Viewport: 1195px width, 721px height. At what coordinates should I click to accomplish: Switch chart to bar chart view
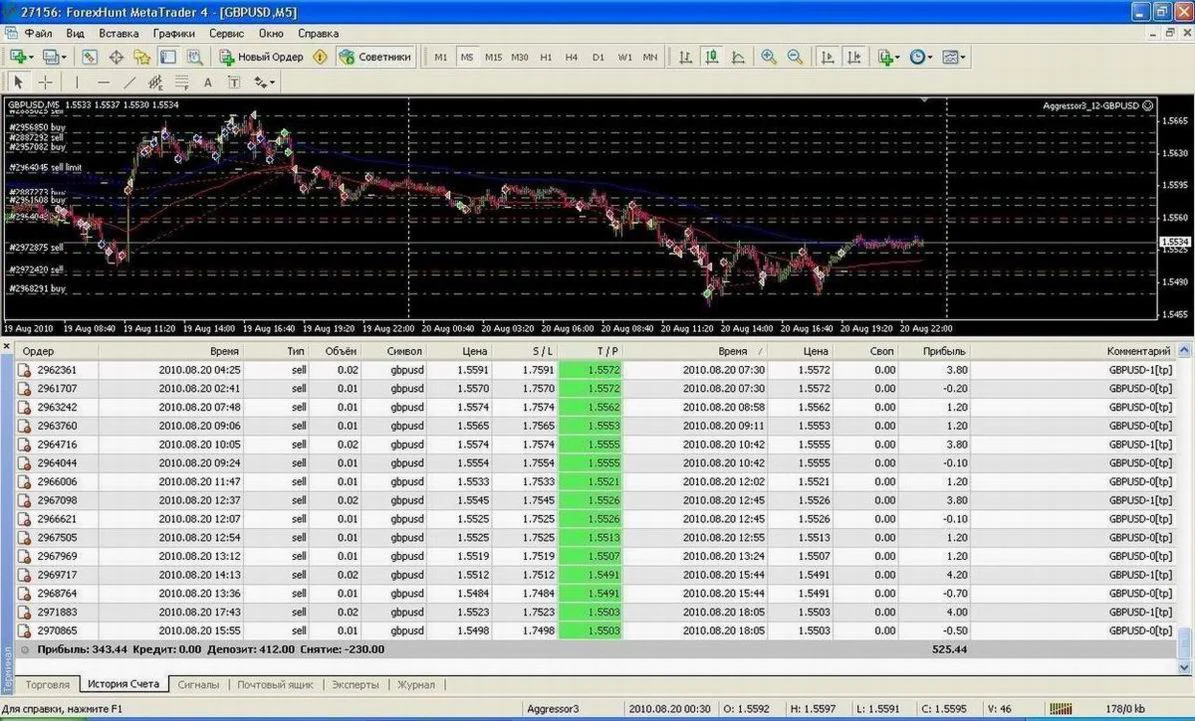coord(685,57)
